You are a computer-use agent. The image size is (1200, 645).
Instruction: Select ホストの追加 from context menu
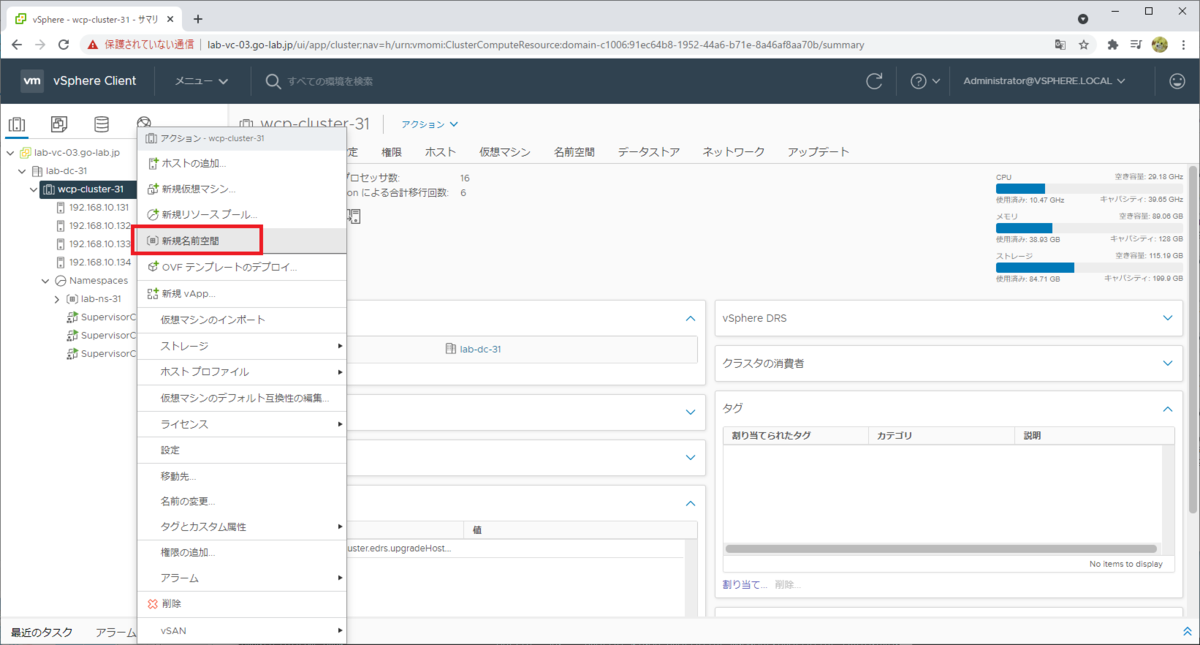(x=241, y=163)
